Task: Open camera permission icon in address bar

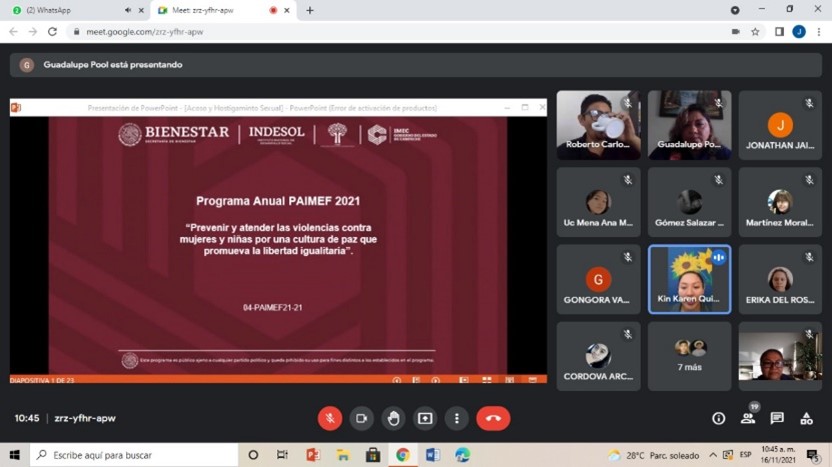Action: pos(735,32)
